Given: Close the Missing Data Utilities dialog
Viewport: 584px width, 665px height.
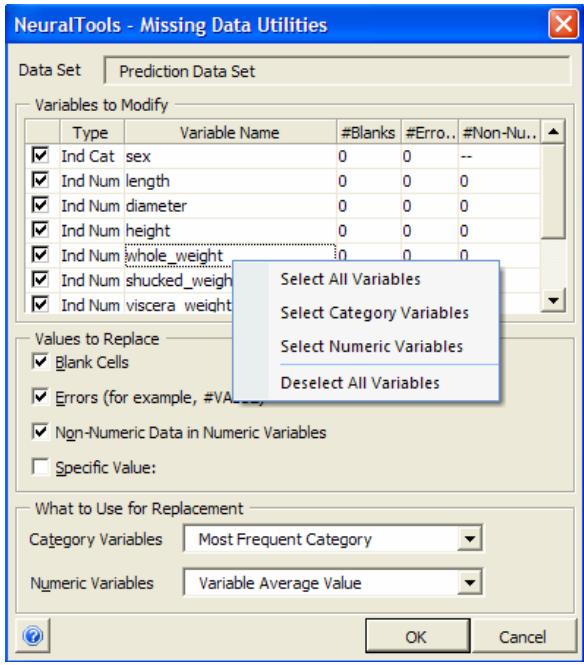Looking at the screenshot, I should click(563, 24).
